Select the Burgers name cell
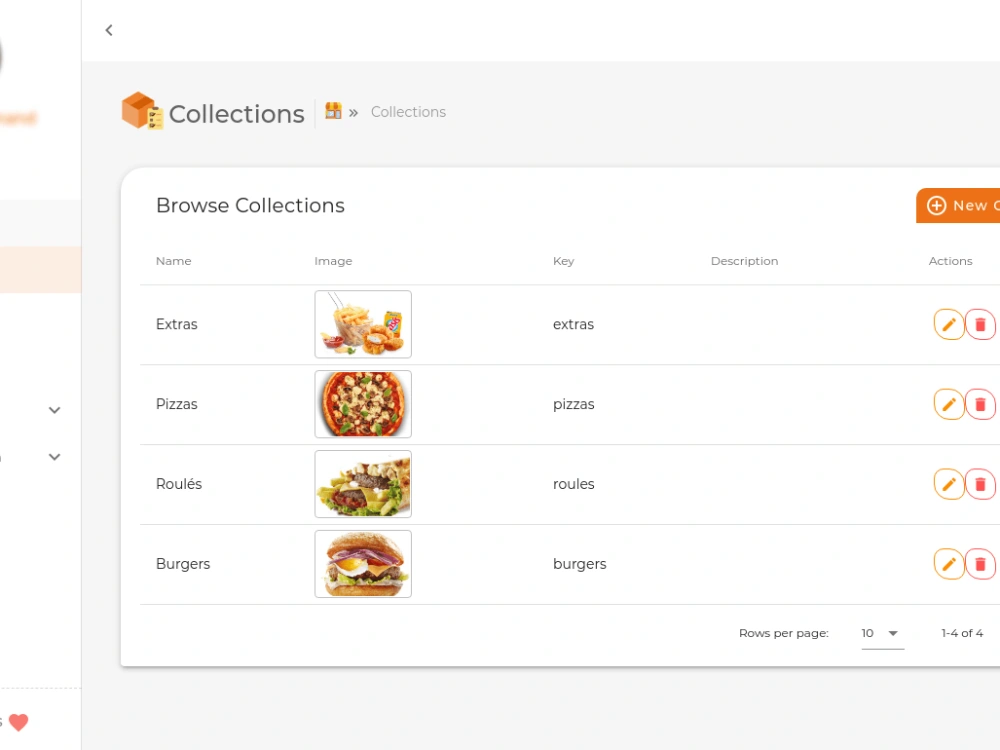 (183, 564)
